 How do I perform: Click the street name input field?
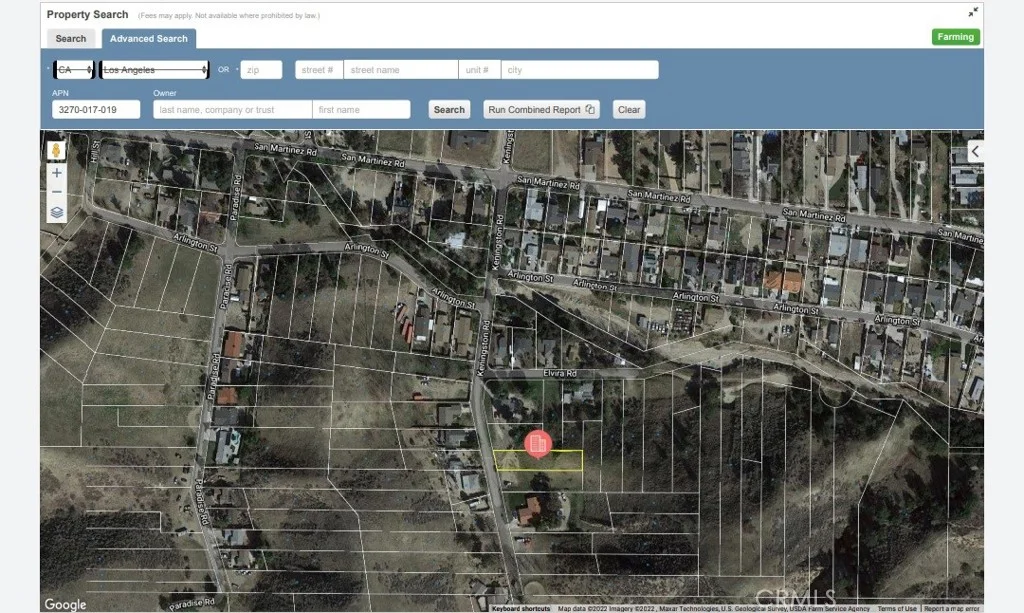[x=401, y=70]
